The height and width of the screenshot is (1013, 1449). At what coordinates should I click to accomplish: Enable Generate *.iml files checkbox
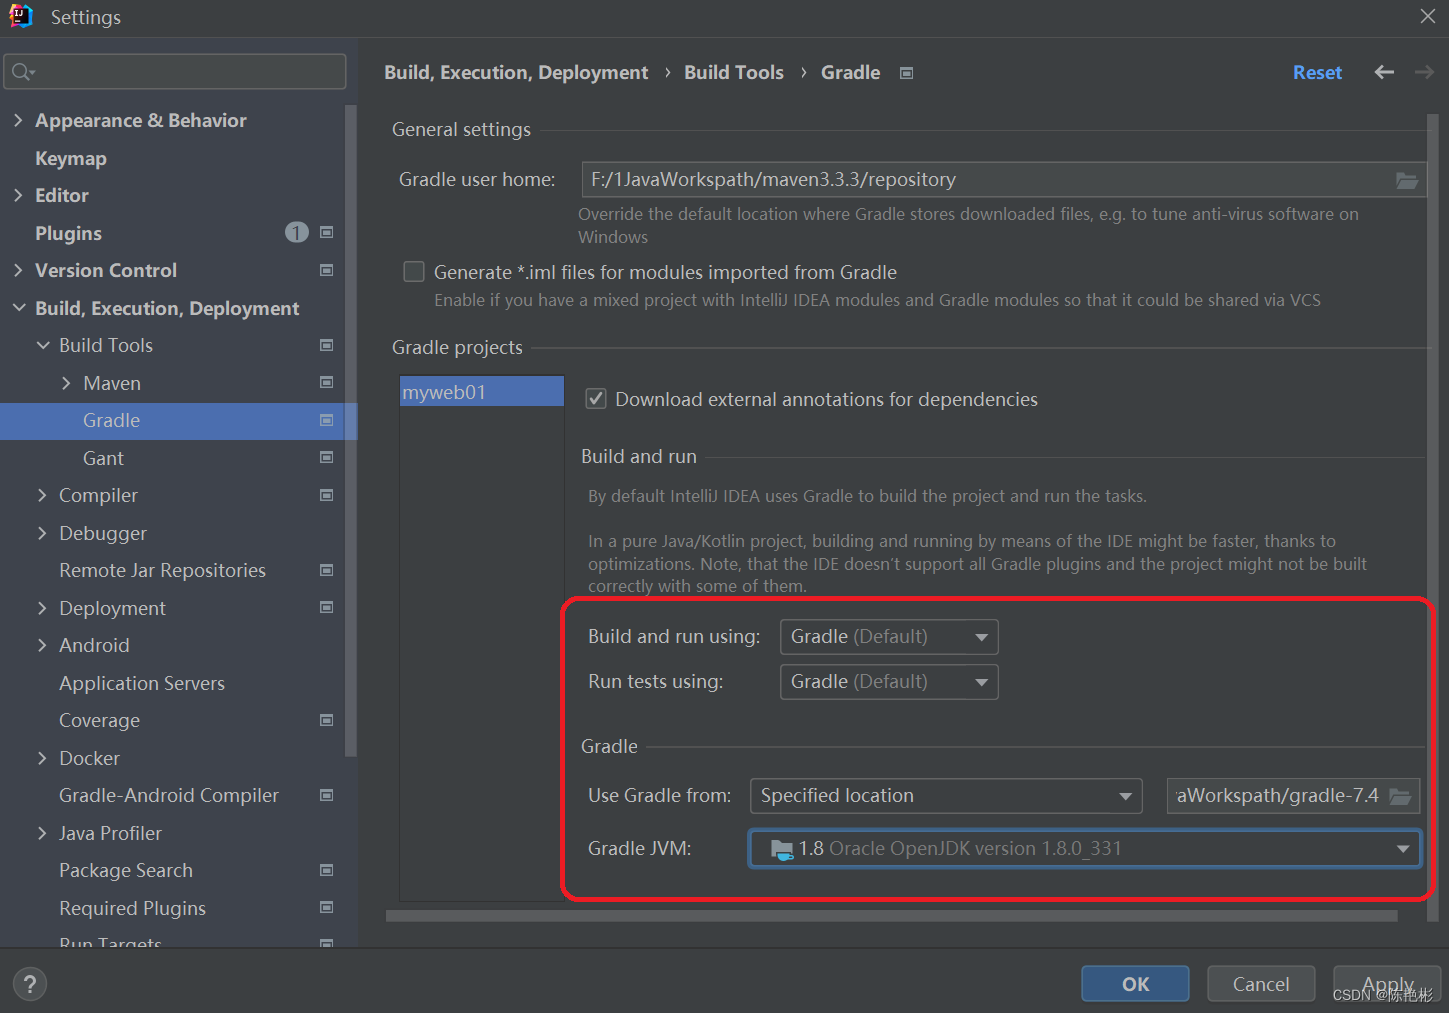pos(414,272)
